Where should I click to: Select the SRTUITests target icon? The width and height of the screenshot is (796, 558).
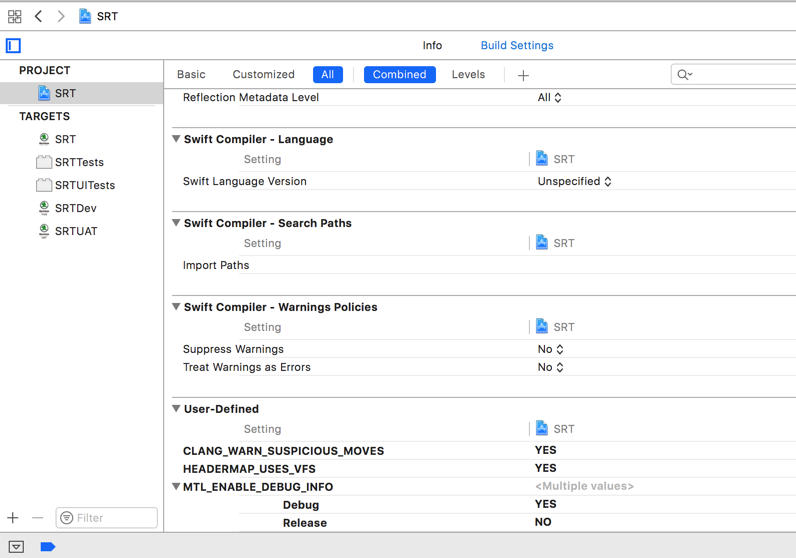[44, 185]
